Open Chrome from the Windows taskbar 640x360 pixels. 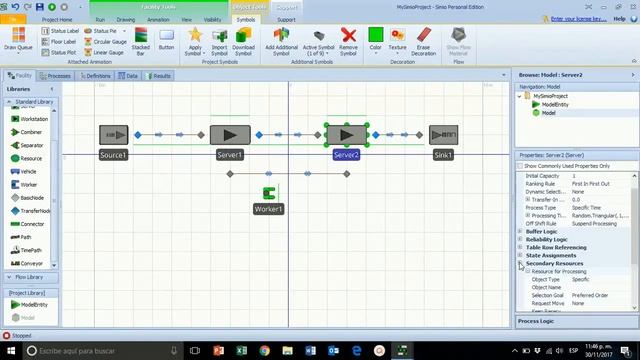tap(264, 351)
